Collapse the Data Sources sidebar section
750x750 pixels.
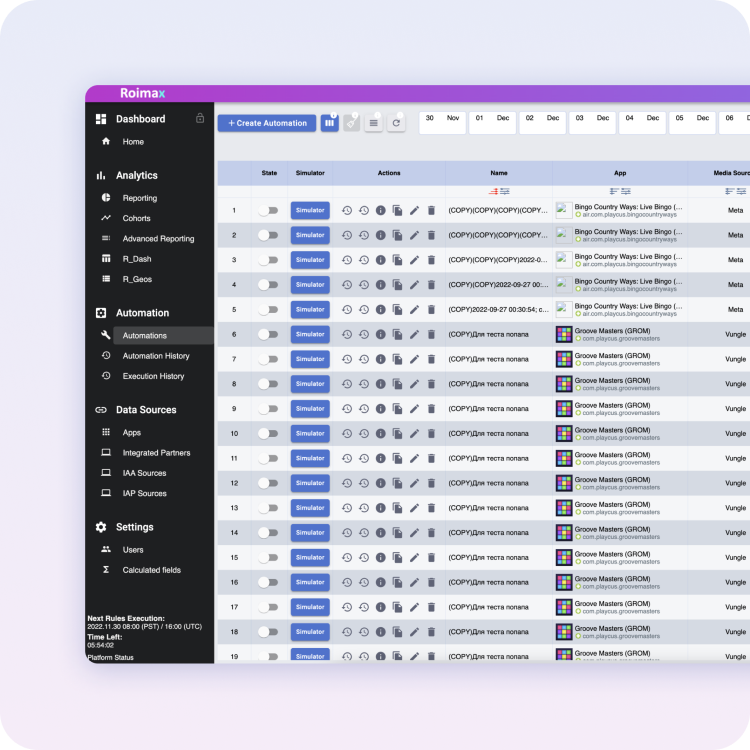pos(146,410)
